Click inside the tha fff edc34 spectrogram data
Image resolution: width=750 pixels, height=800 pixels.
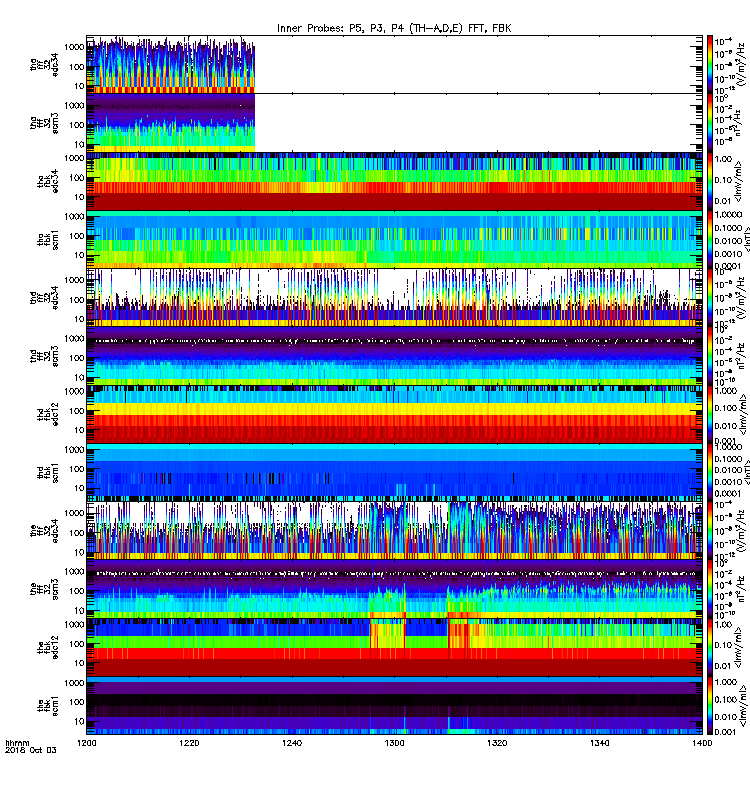coord(171,66)
